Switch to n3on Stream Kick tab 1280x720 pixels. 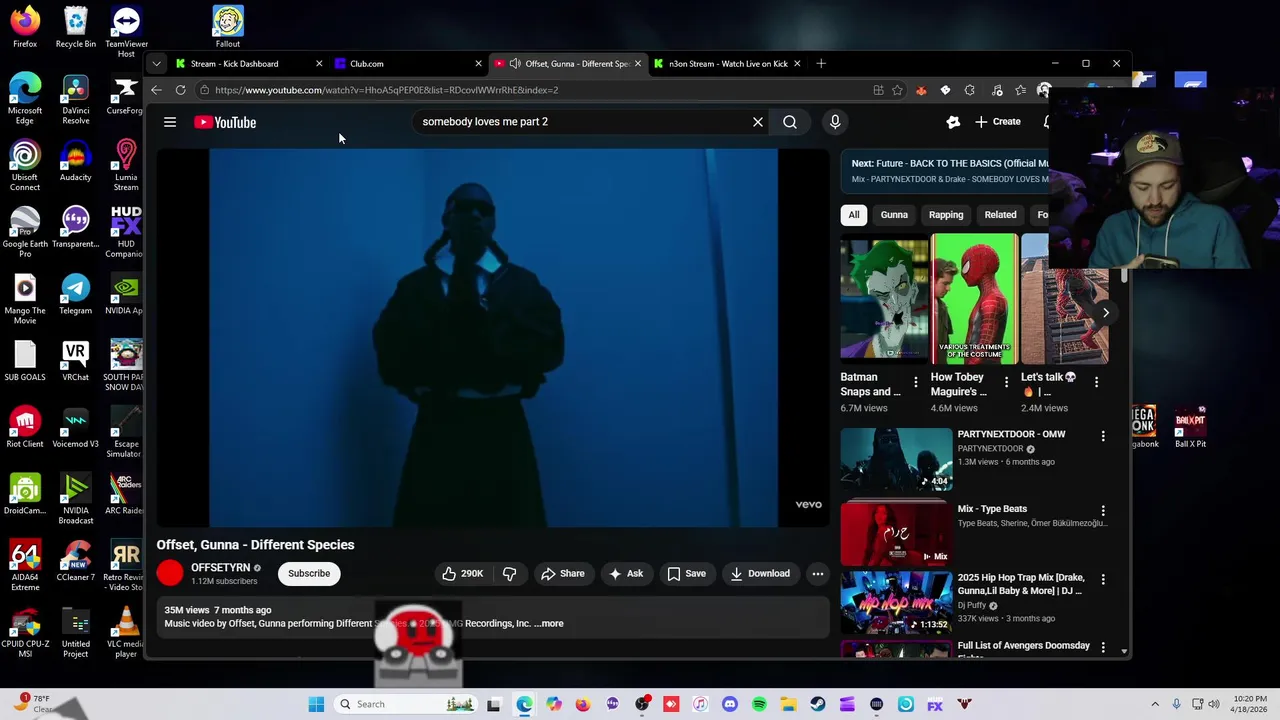727,64
